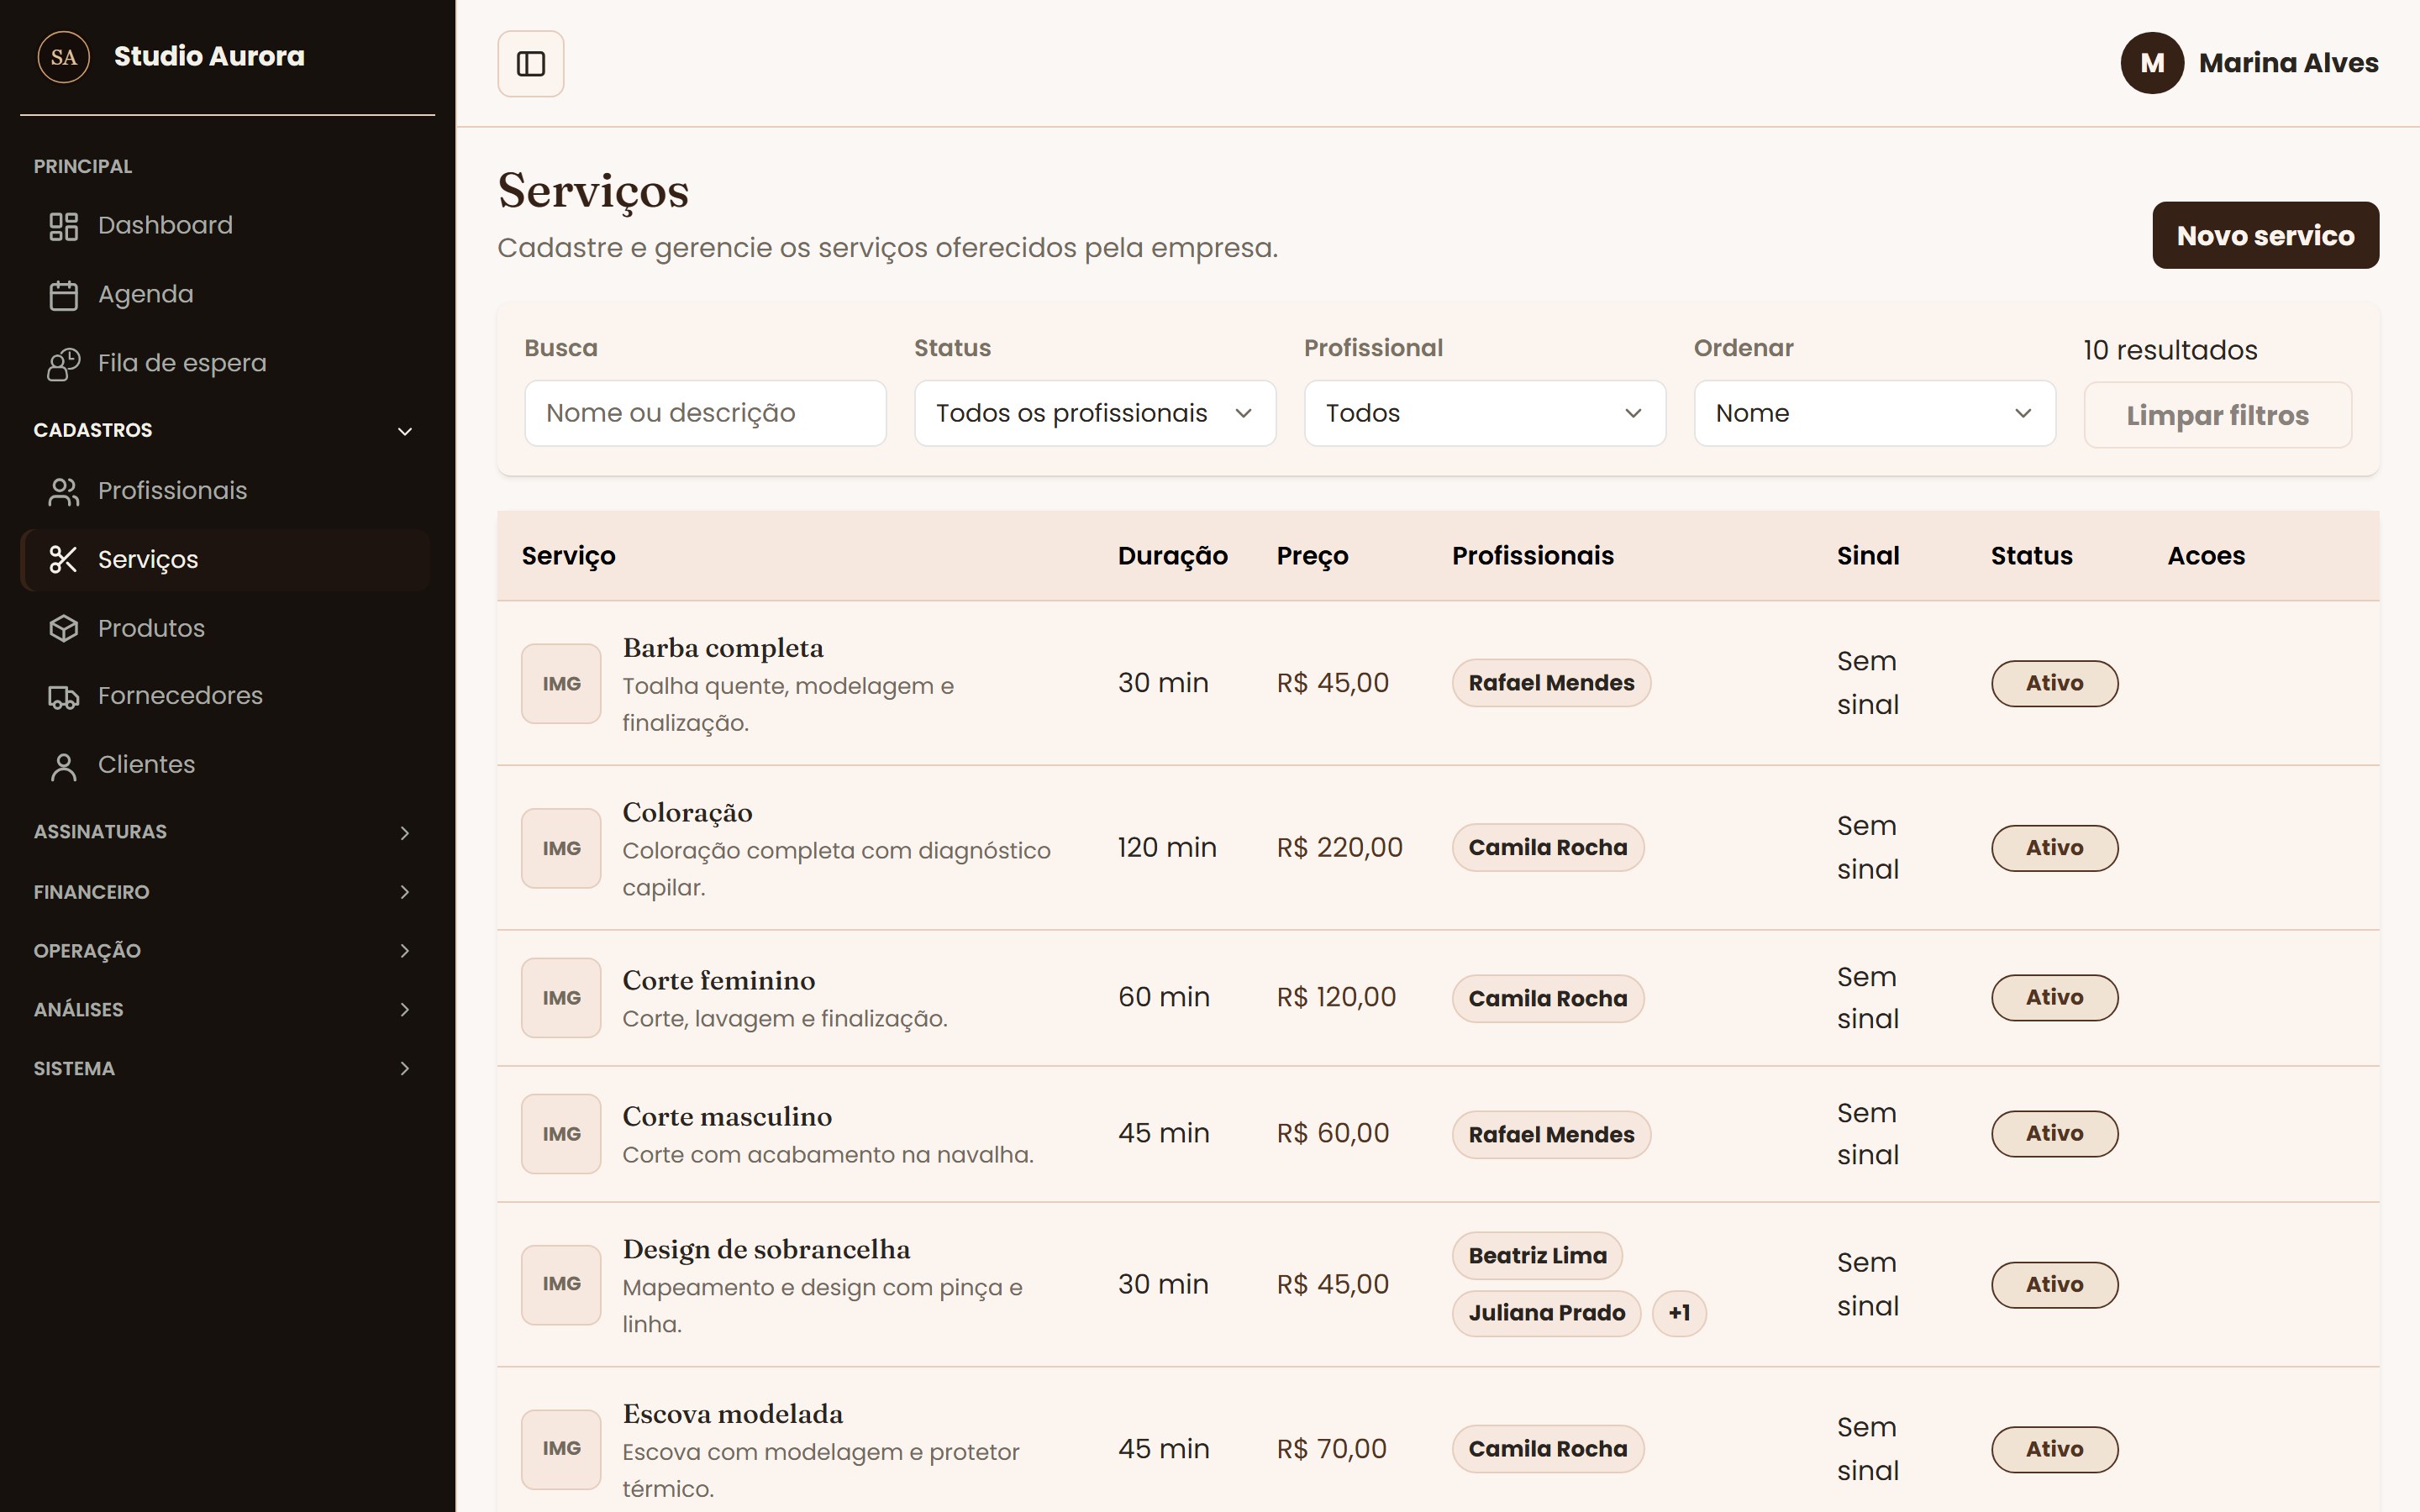The height and width of the screenshot is (1512, 2420).
Task: Navigate to Profissionais menu item
Action: (x=227, y=491)
